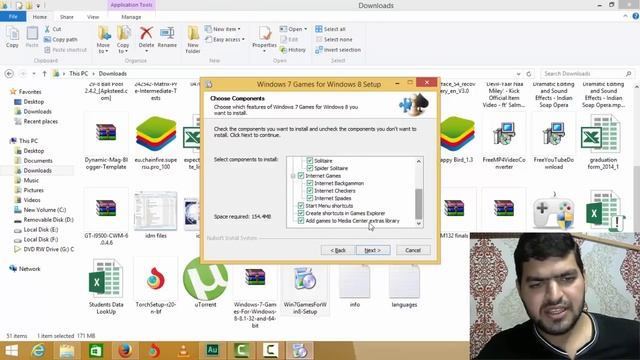The image size is (640, 360).
Task: Open the File menu tab
Action: point(13,17)
